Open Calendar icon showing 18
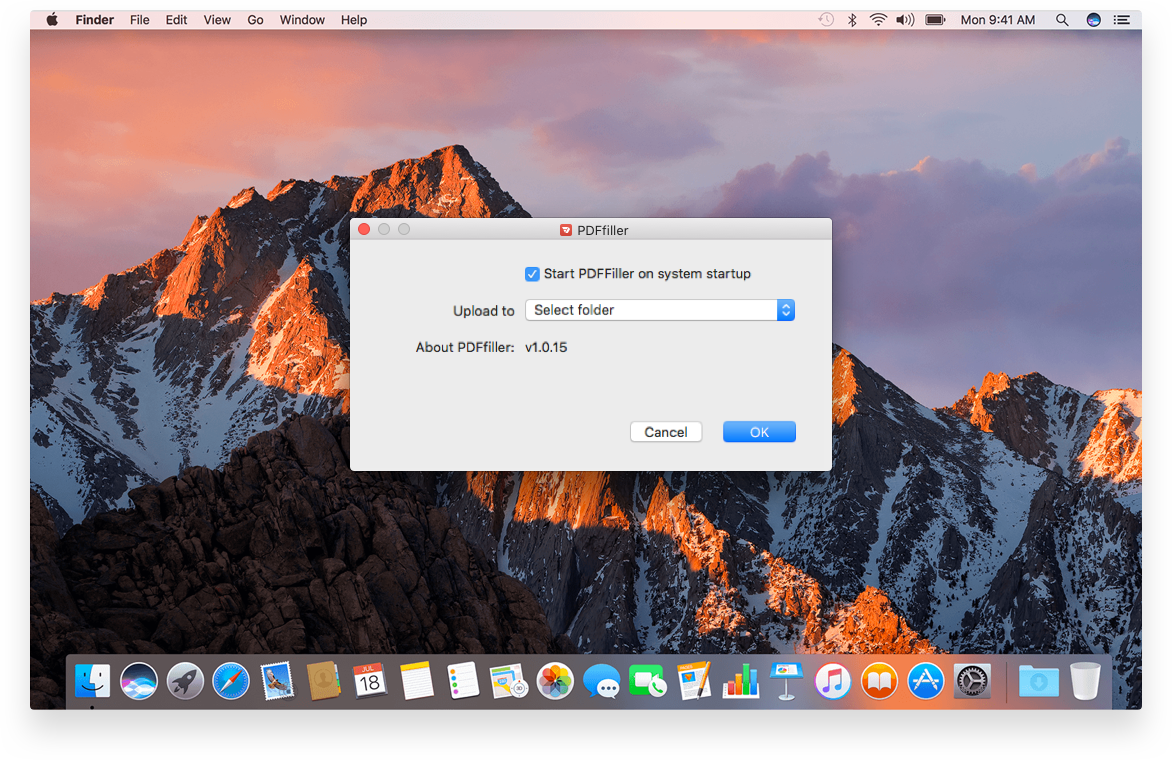The width and height of the screenshot is (1172, 760). click(370, 681)
